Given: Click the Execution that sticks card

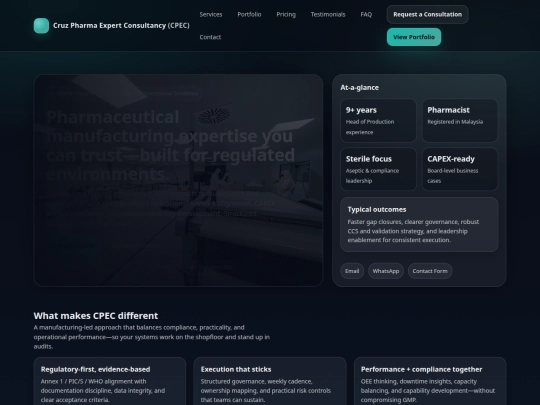Looking at the screenshot, I should 270,381.
